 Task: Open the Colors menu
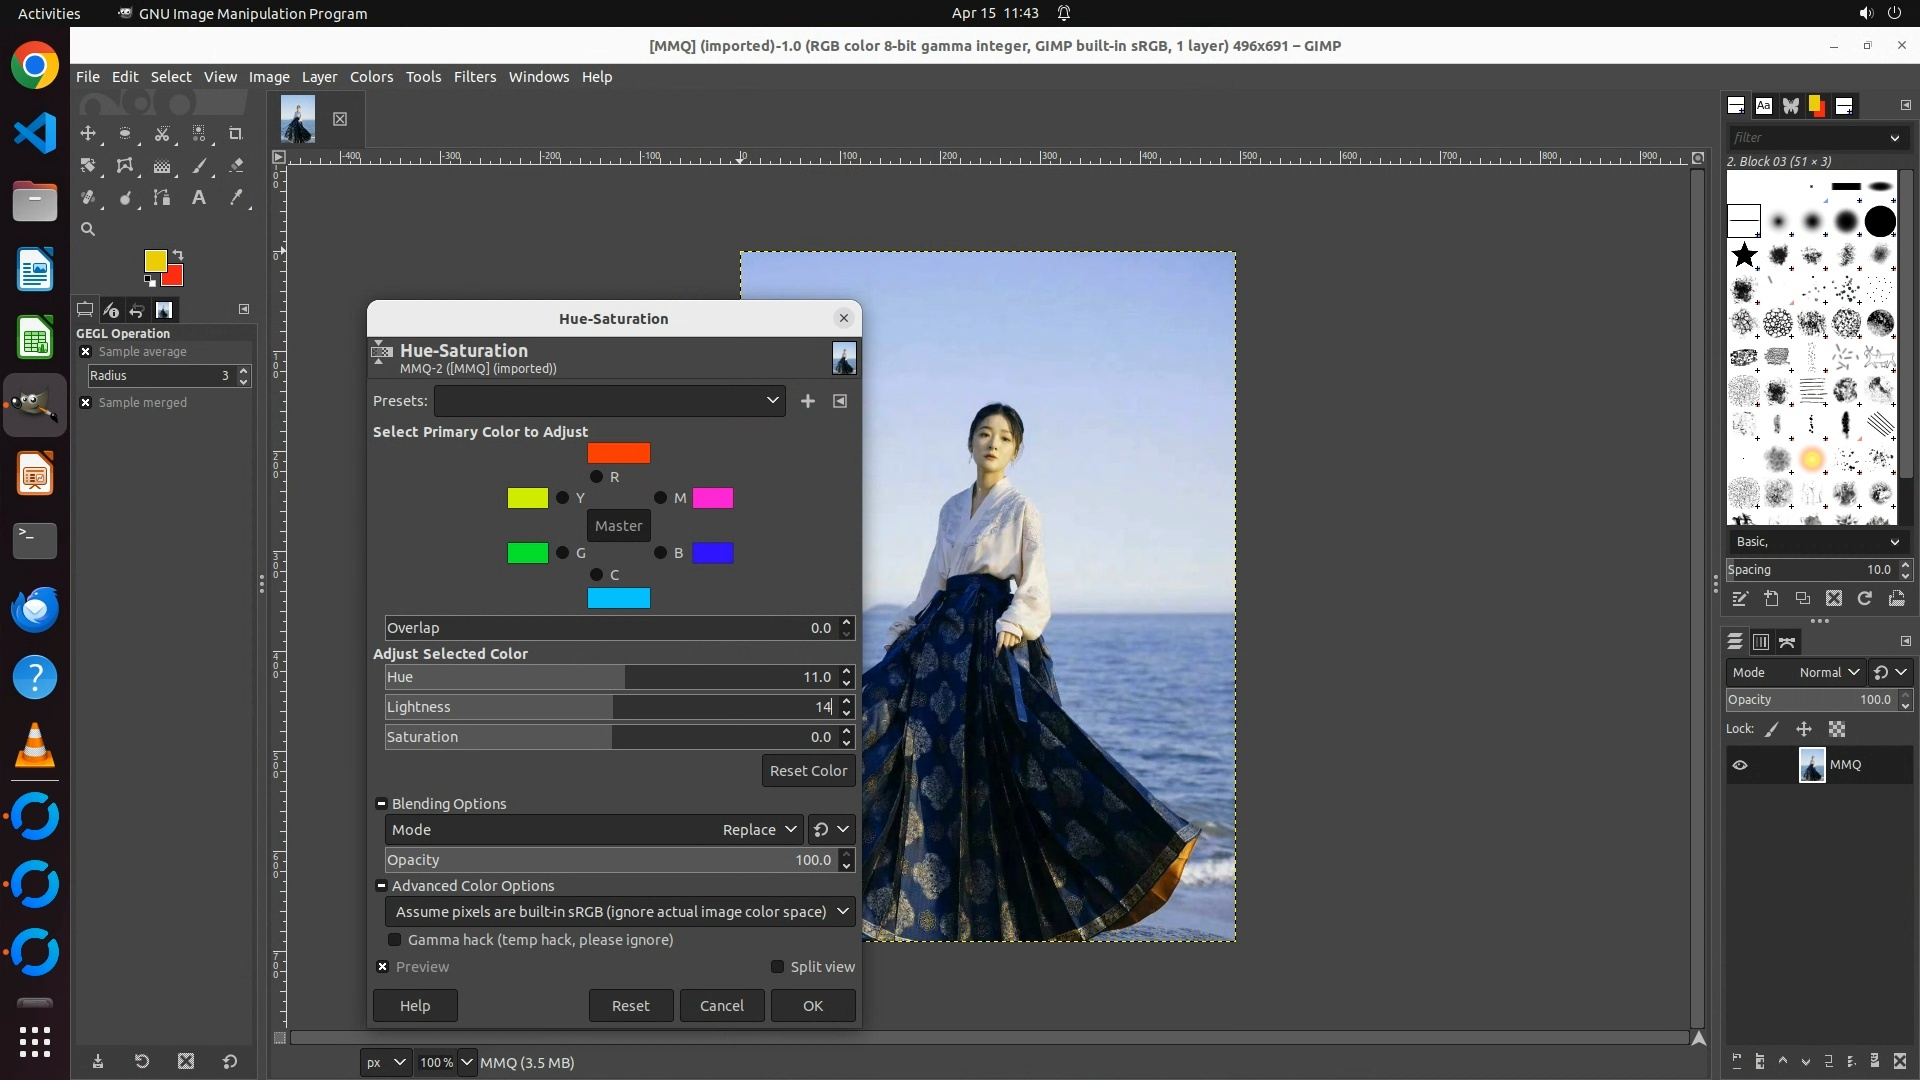371,77
